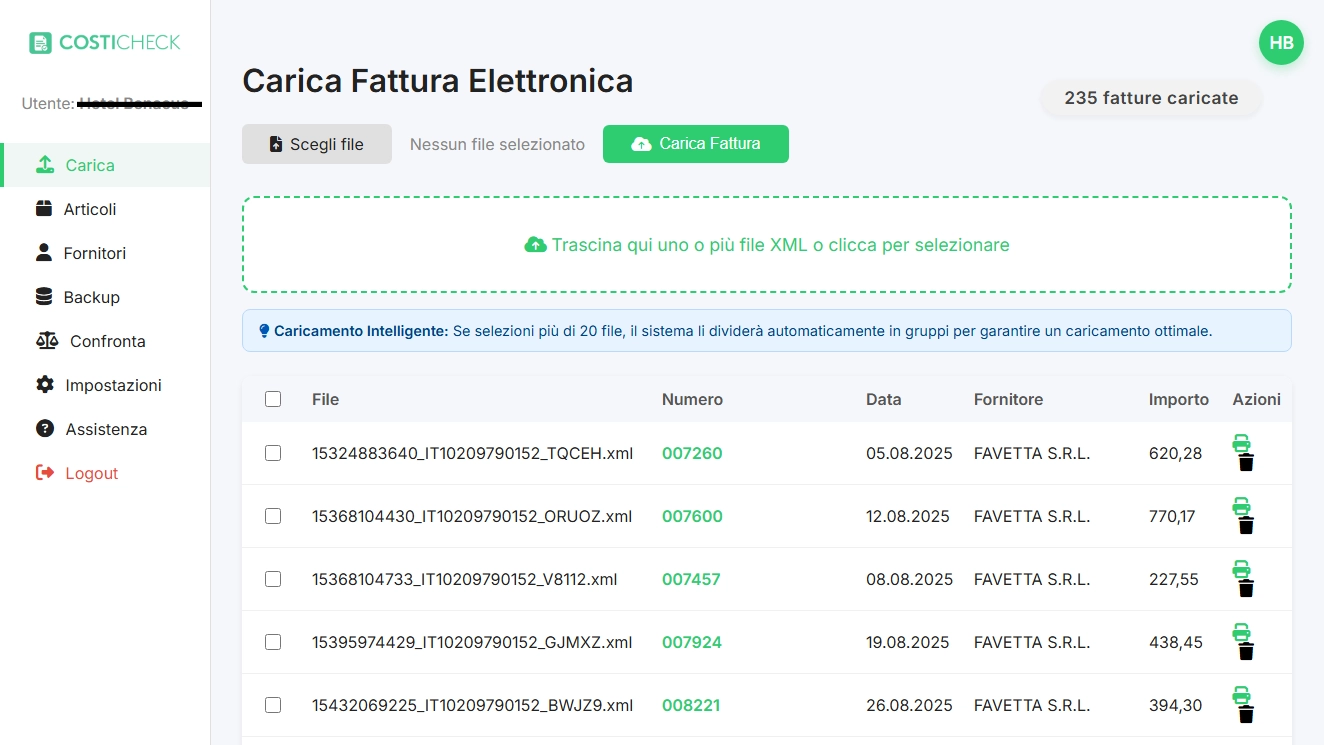Viewport: 1324px width, 745px height.
Task: Open the Fornitori section
Action: tap(105, 253)
